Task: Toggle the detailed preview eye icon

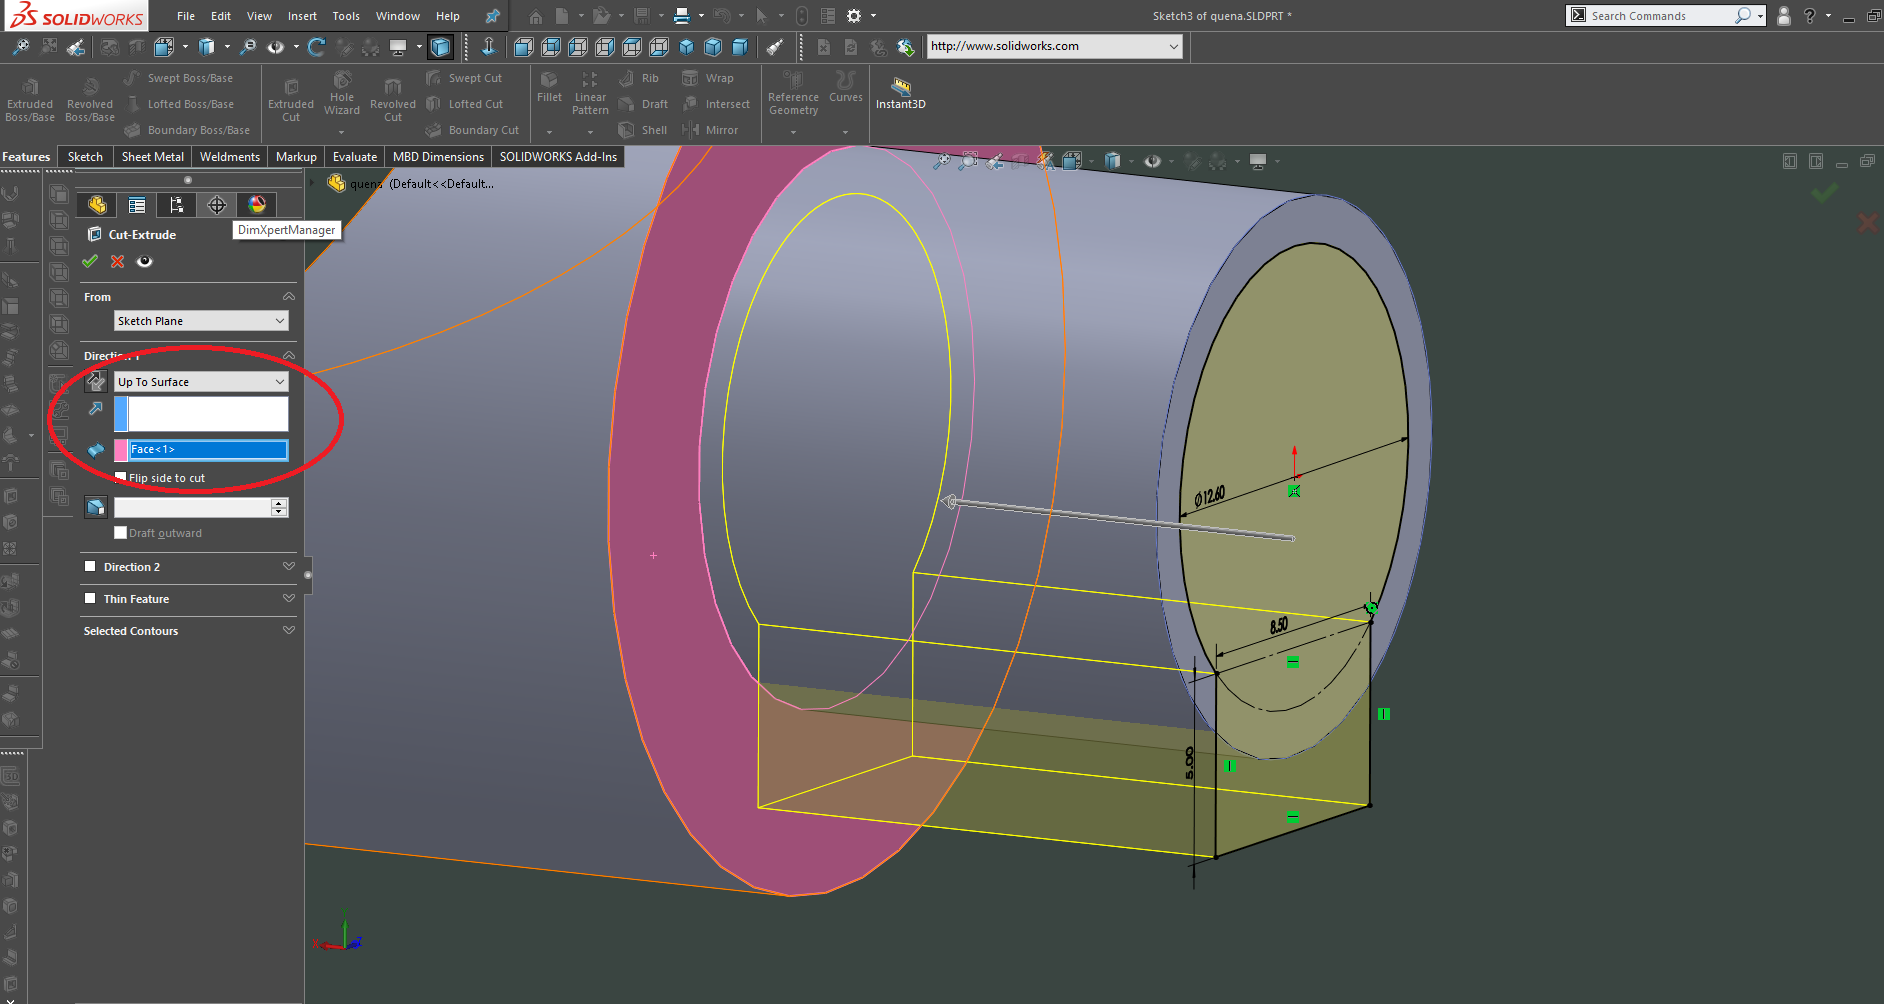Action: point(145,261)
